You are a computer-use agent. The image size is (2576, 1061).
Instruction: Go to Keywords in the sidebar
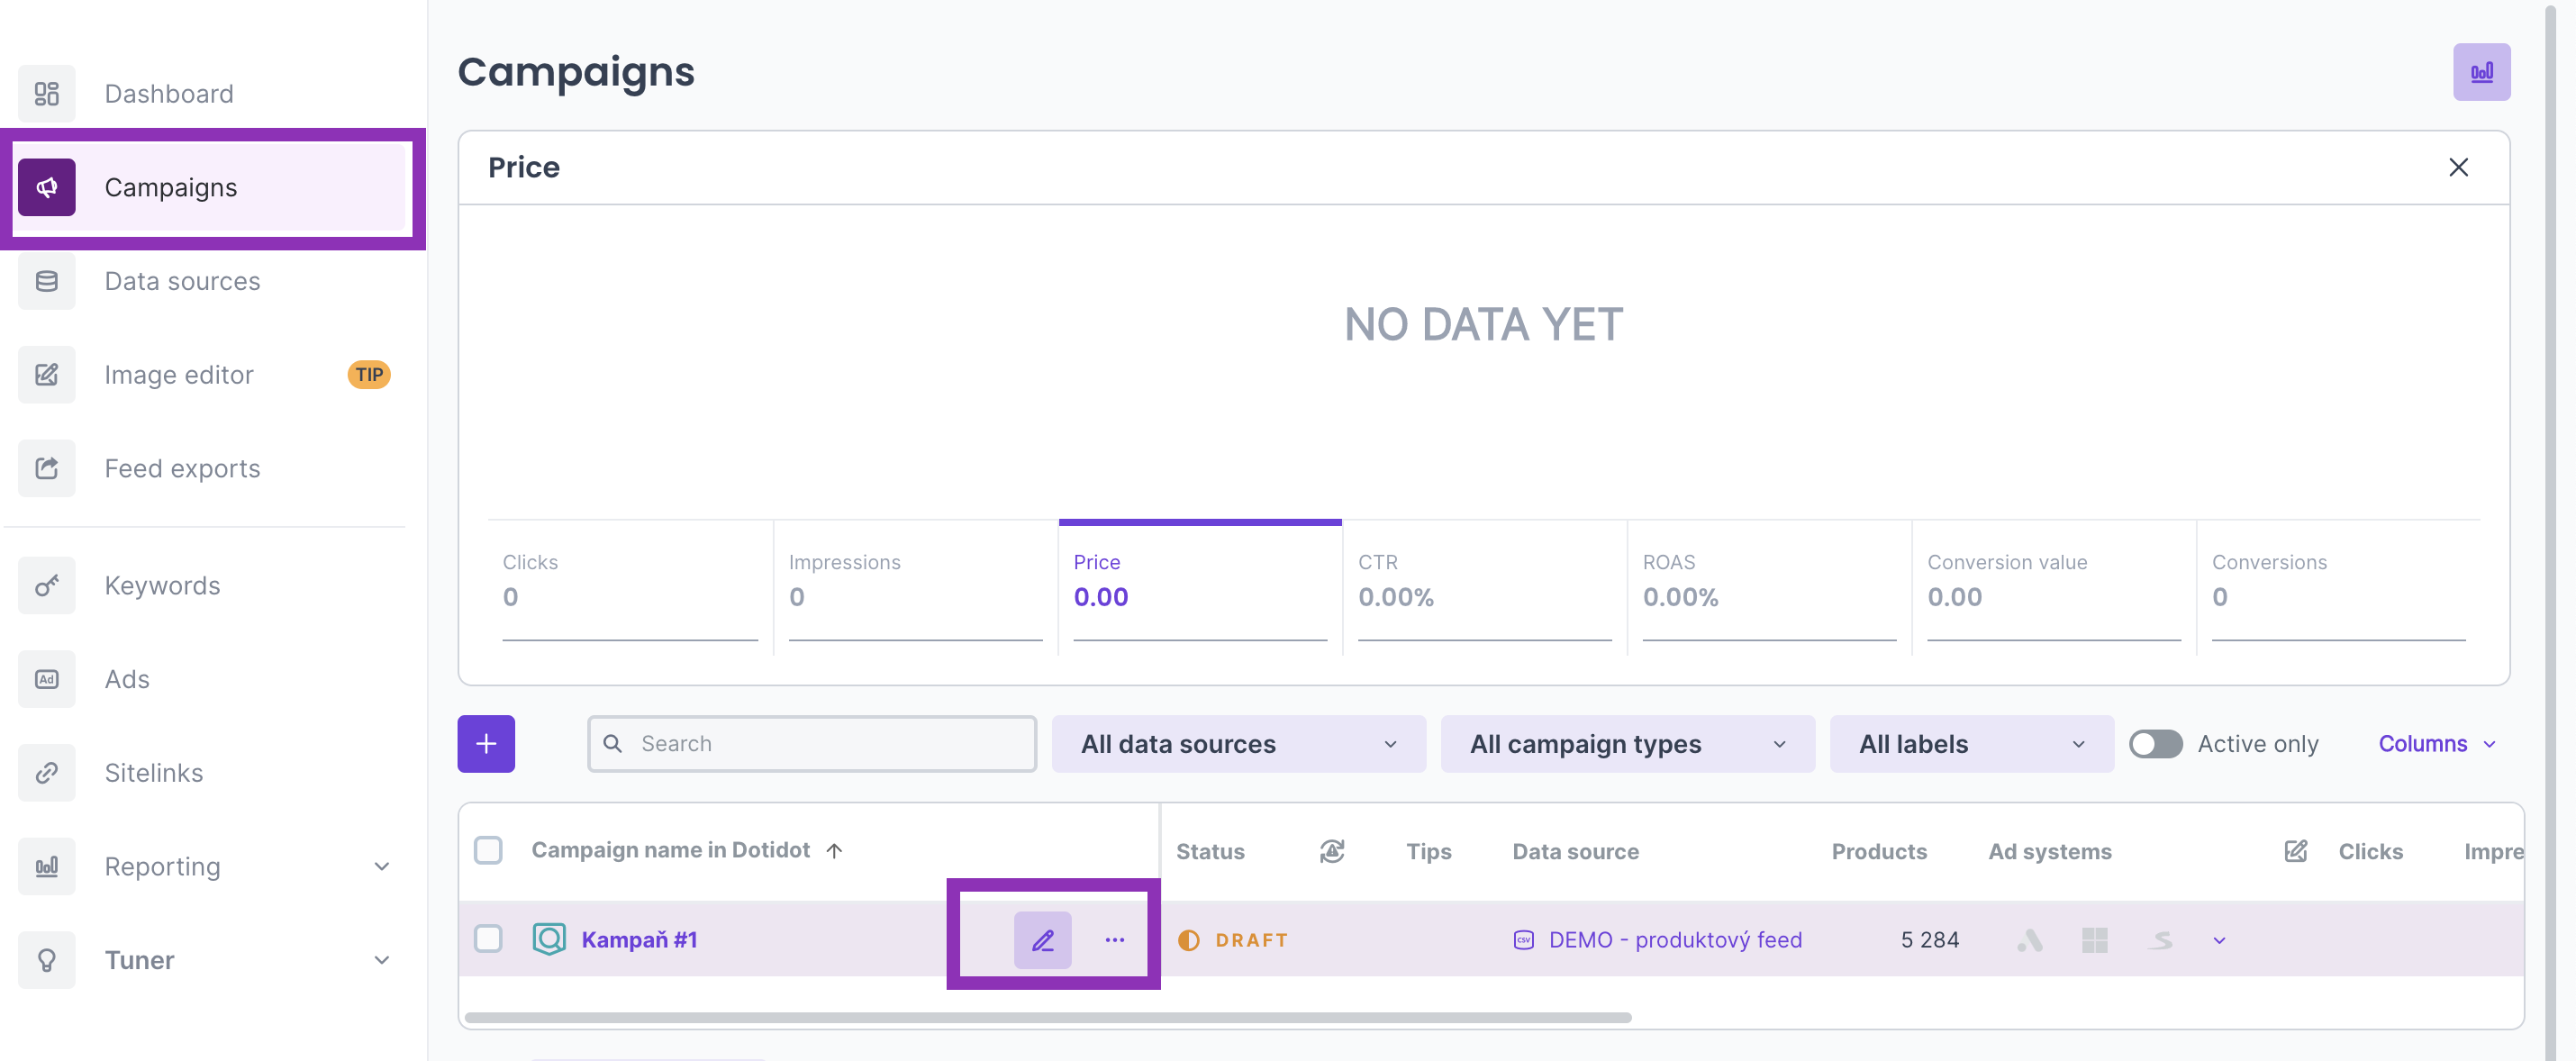click(x=162, y=585)
